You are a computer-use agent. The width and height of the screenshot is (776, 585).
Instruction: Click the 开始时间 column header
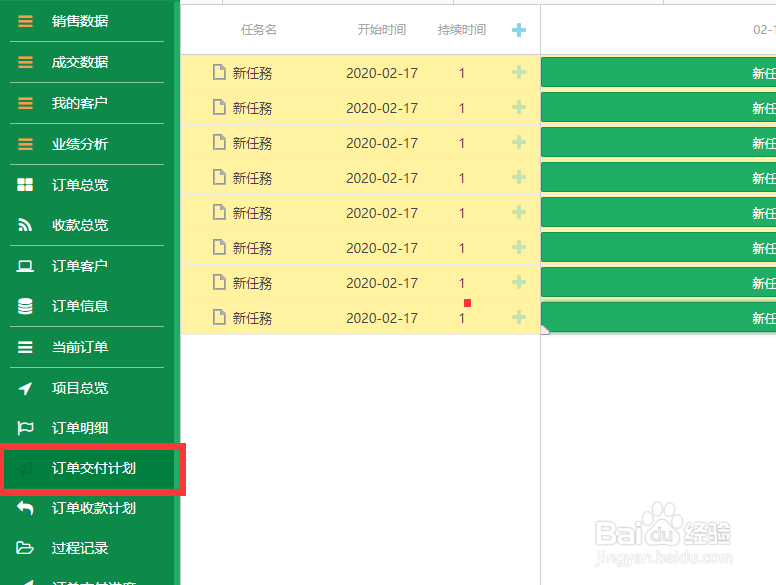(382, 30)
